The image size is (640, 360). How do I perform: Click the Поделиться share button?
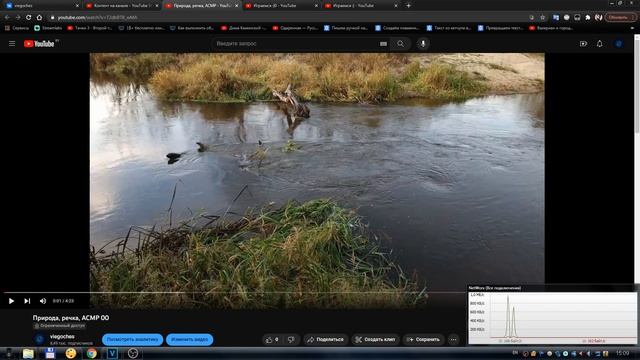(x=326, y=339)
